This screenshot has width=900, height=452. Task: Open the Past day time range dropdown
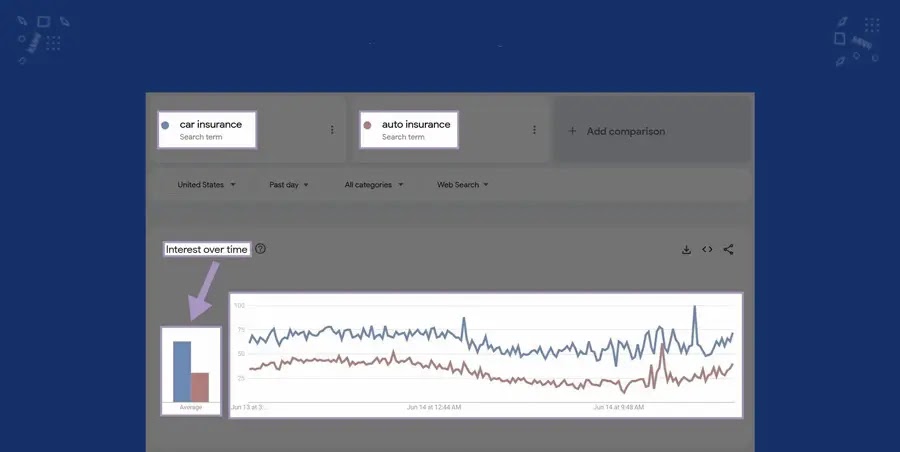click(x=289, y=185)
